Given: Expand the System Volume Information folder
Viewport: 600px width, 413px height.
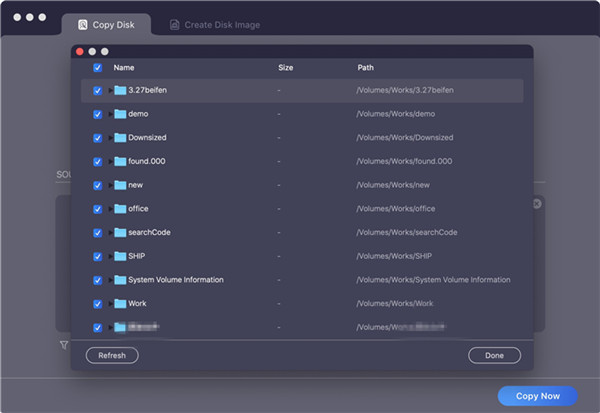Looking at the screenshot, I should (110, 280).
